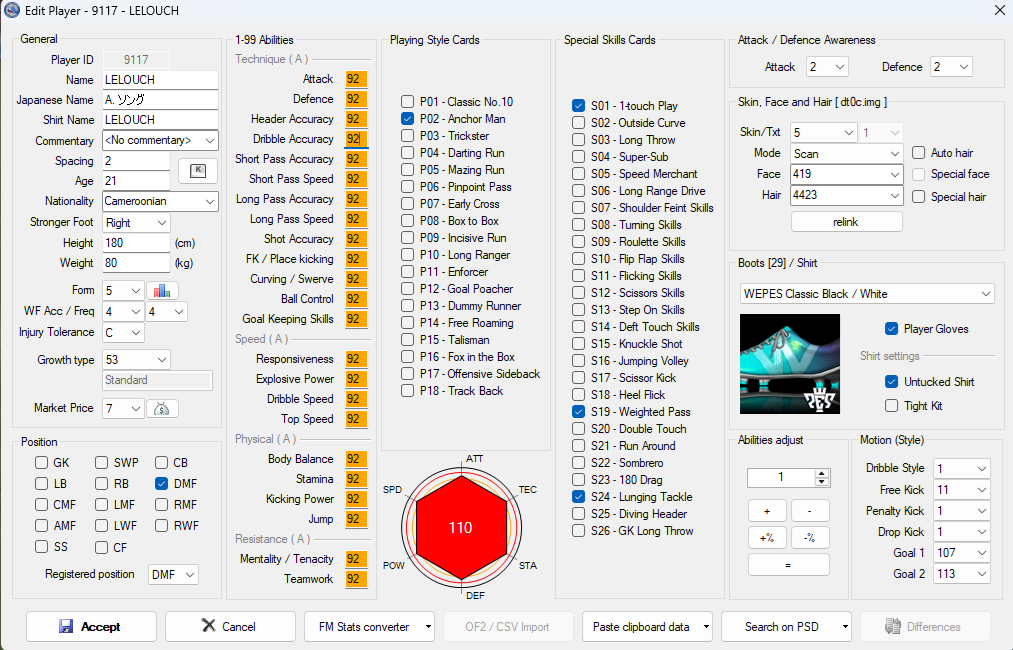Expand the Goal 1 celebration dropdown
This screenshot has height=650, width=1013.
tap(981, 553)
